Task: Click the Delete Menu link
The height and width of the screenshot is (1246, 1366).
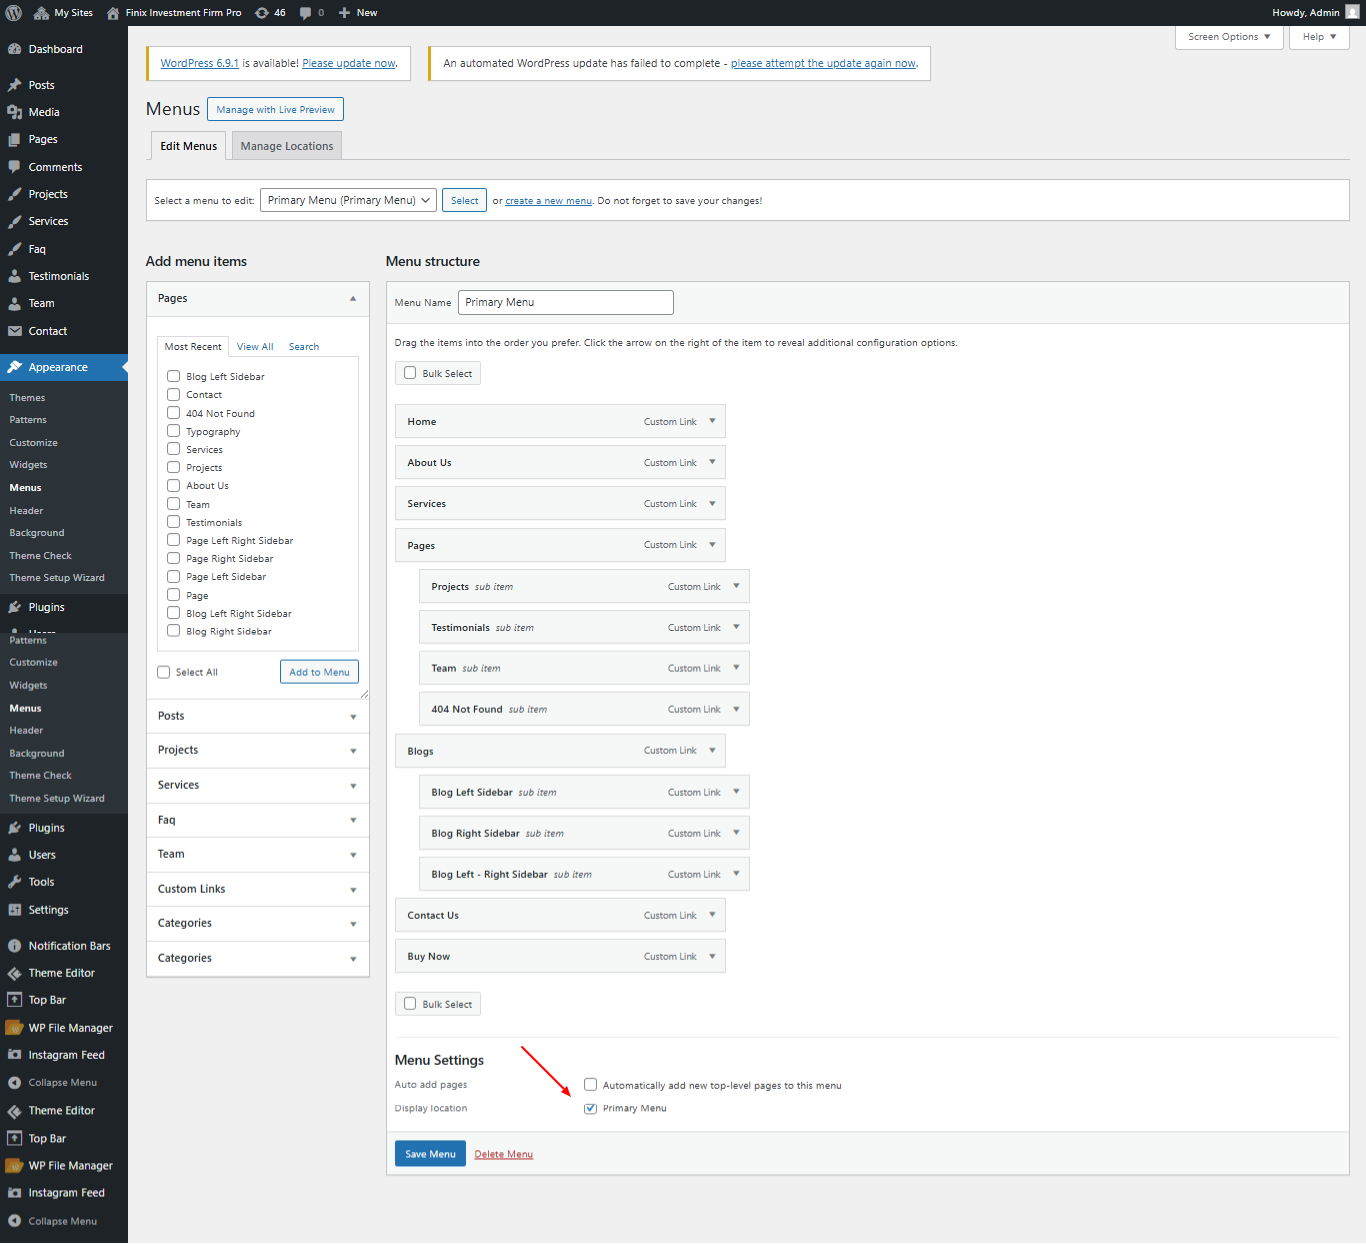Action: (x=503, y=1154)
